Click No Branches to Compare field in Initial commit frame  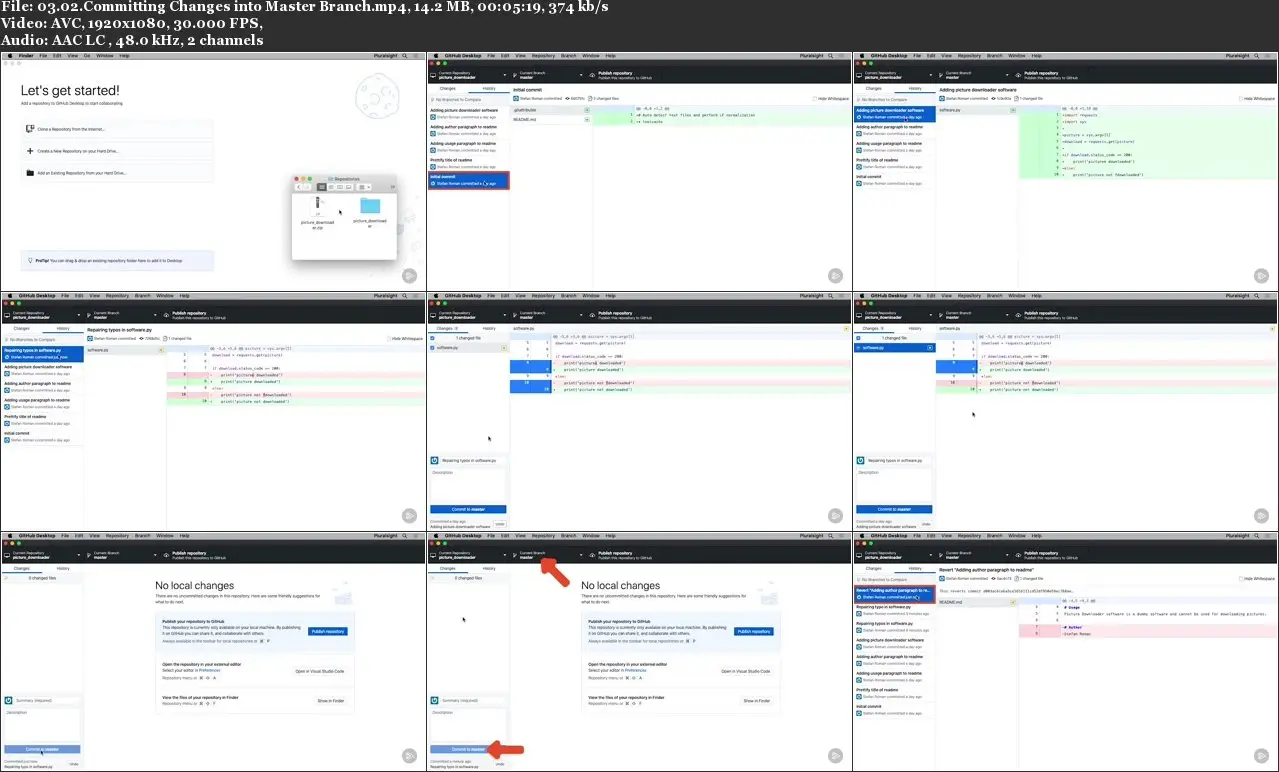[468, 99]
